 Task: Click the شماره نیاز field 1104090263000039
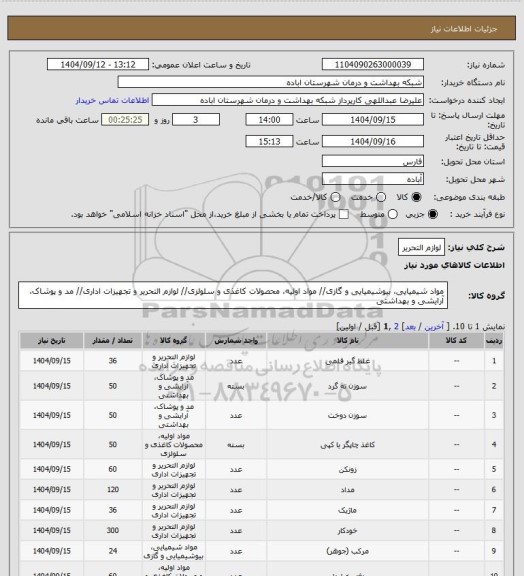point(373,64)
